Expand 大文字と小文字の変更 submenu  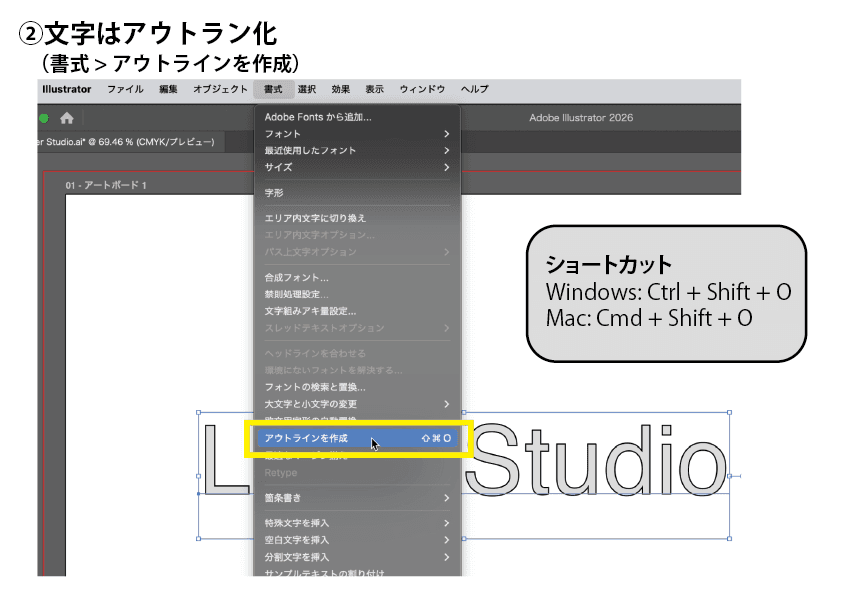click(x=357, y=404)
